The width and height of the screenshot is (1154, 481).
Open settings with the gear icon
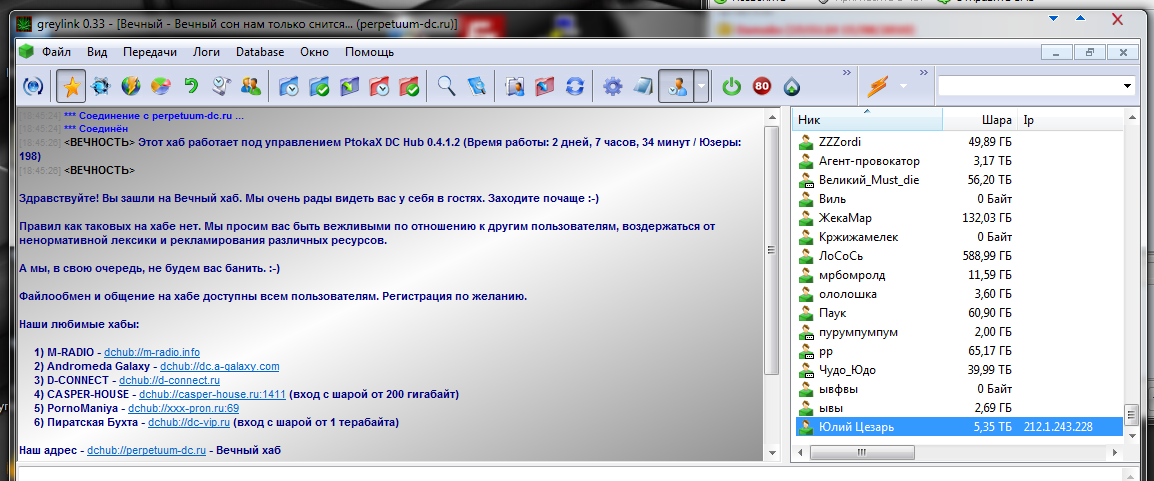[613, 87]
